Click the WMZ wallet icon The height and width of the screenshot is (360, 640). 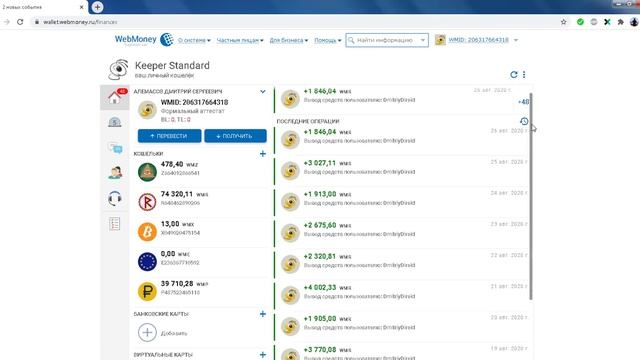click(147, 172)
